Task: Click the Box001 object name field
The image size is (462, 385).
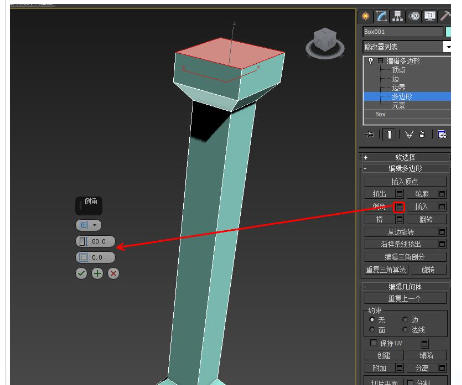Action: pos(403,32)
